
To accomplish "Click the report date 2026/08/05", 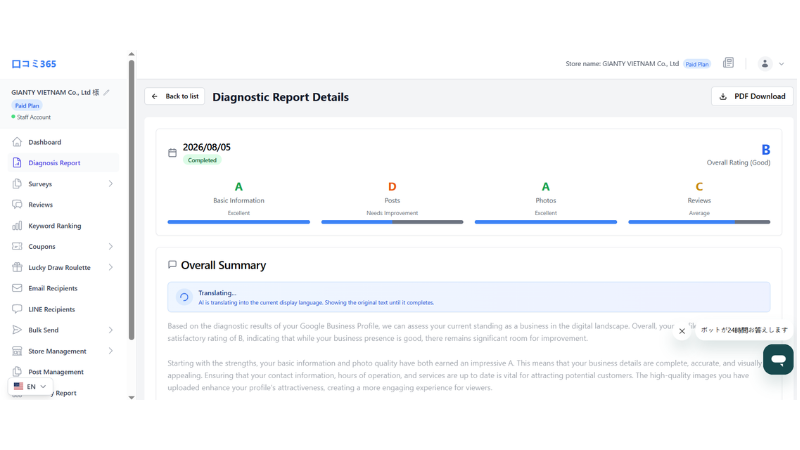I will click(x=207, y=147).
